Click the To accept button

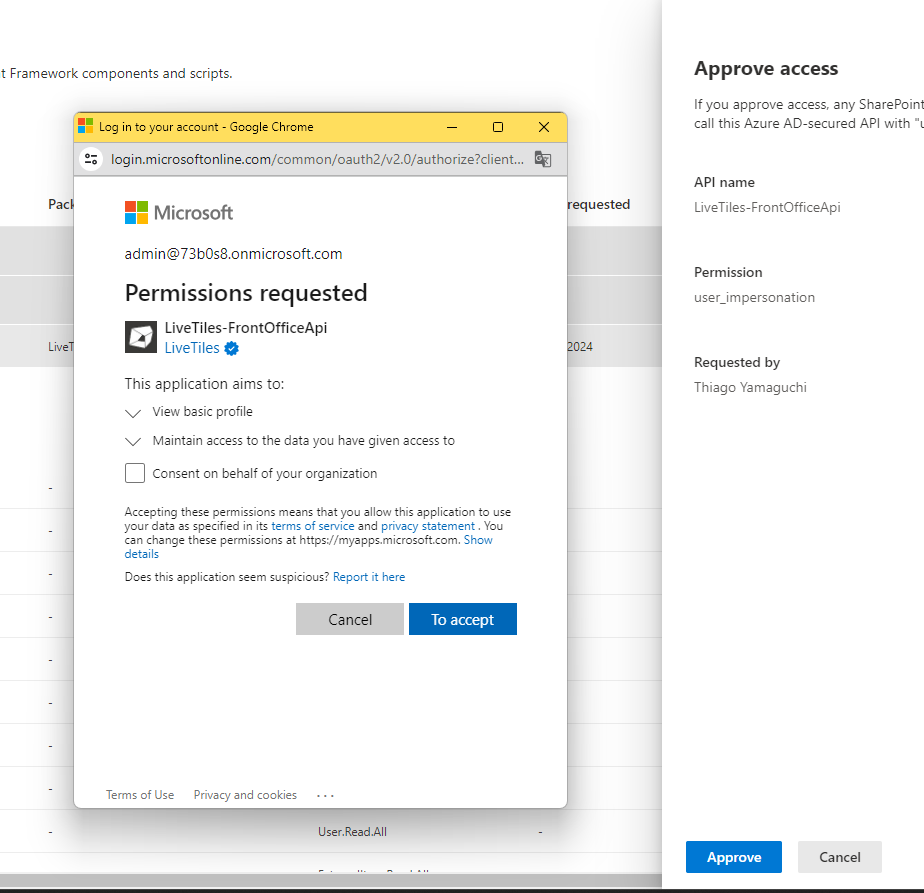click(463, 619)
